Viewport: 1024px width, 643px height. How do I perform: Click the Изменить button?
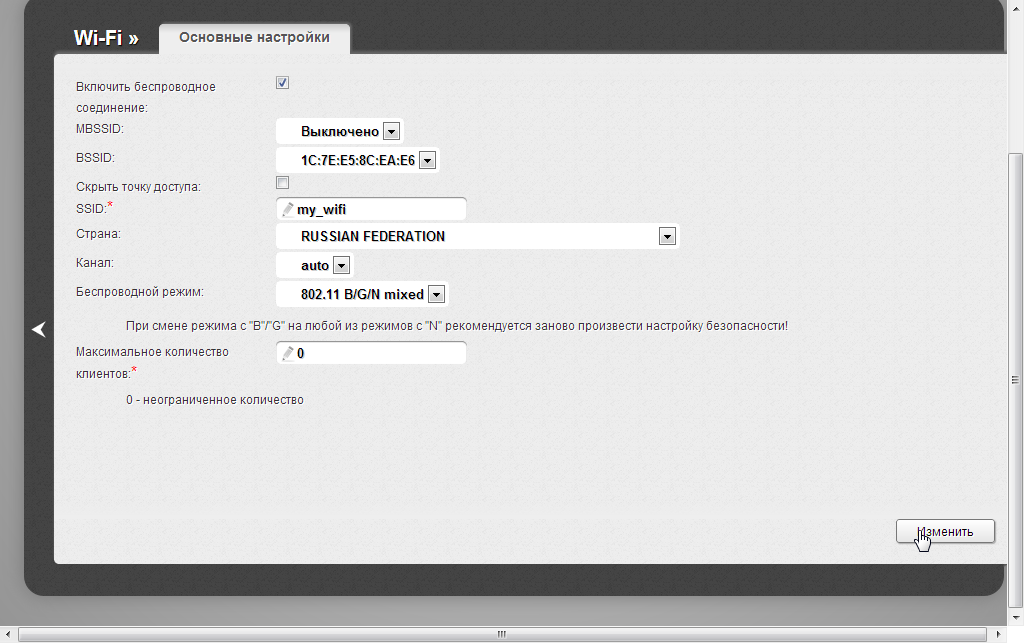(x=945, y=531)
